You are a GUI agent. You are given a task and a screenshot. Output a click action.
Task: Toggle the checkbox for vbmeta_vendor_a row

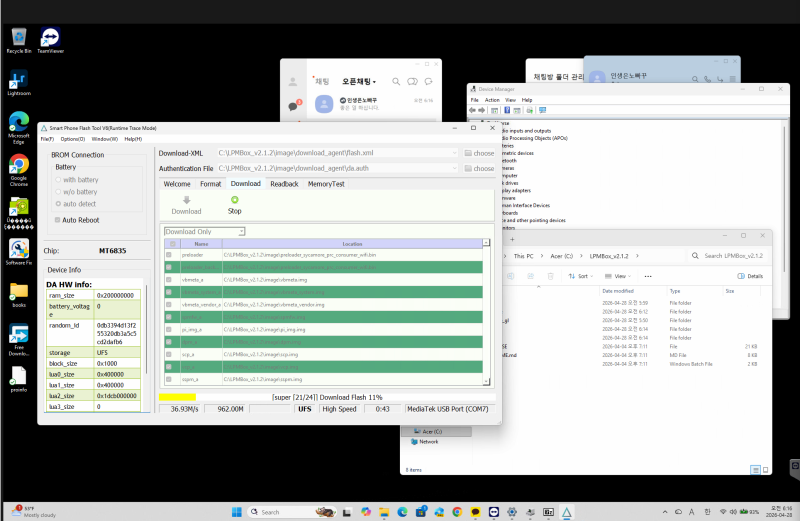click(x=169, y=305)
